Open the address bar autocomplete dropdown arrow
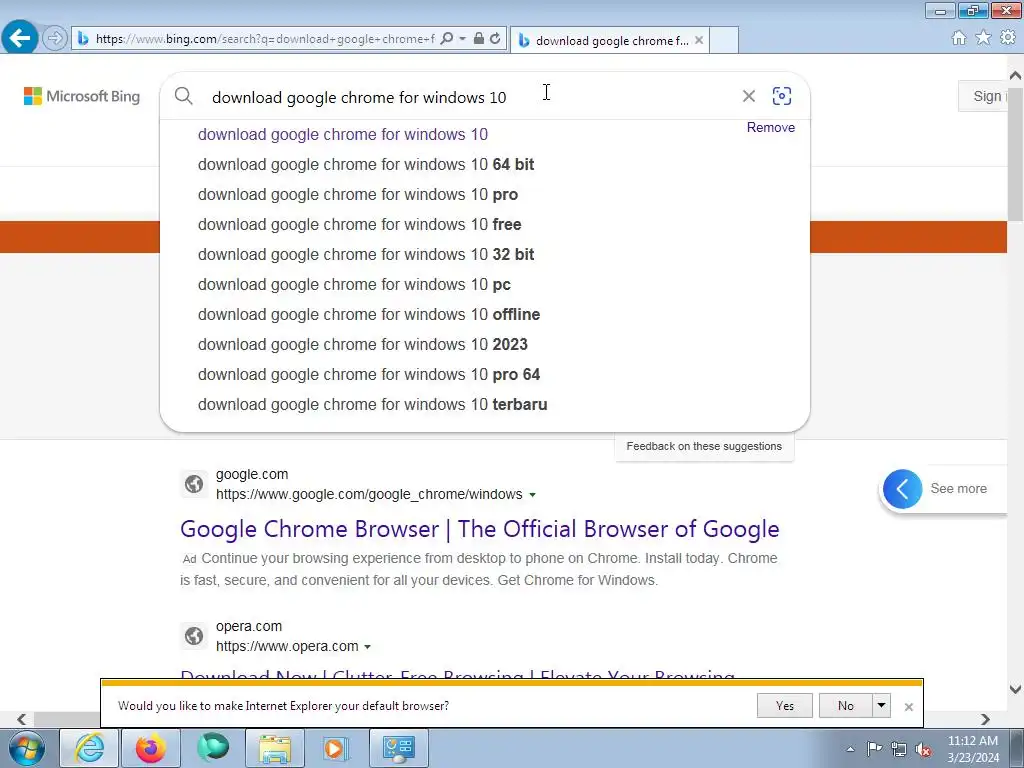 (462, 39)
